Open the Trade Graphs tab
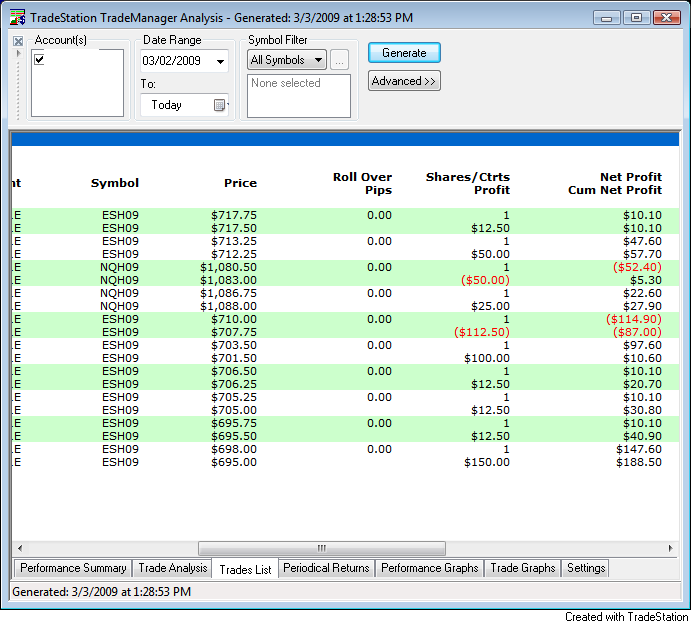This screenshot has height=623, width=691. [523, 568]
